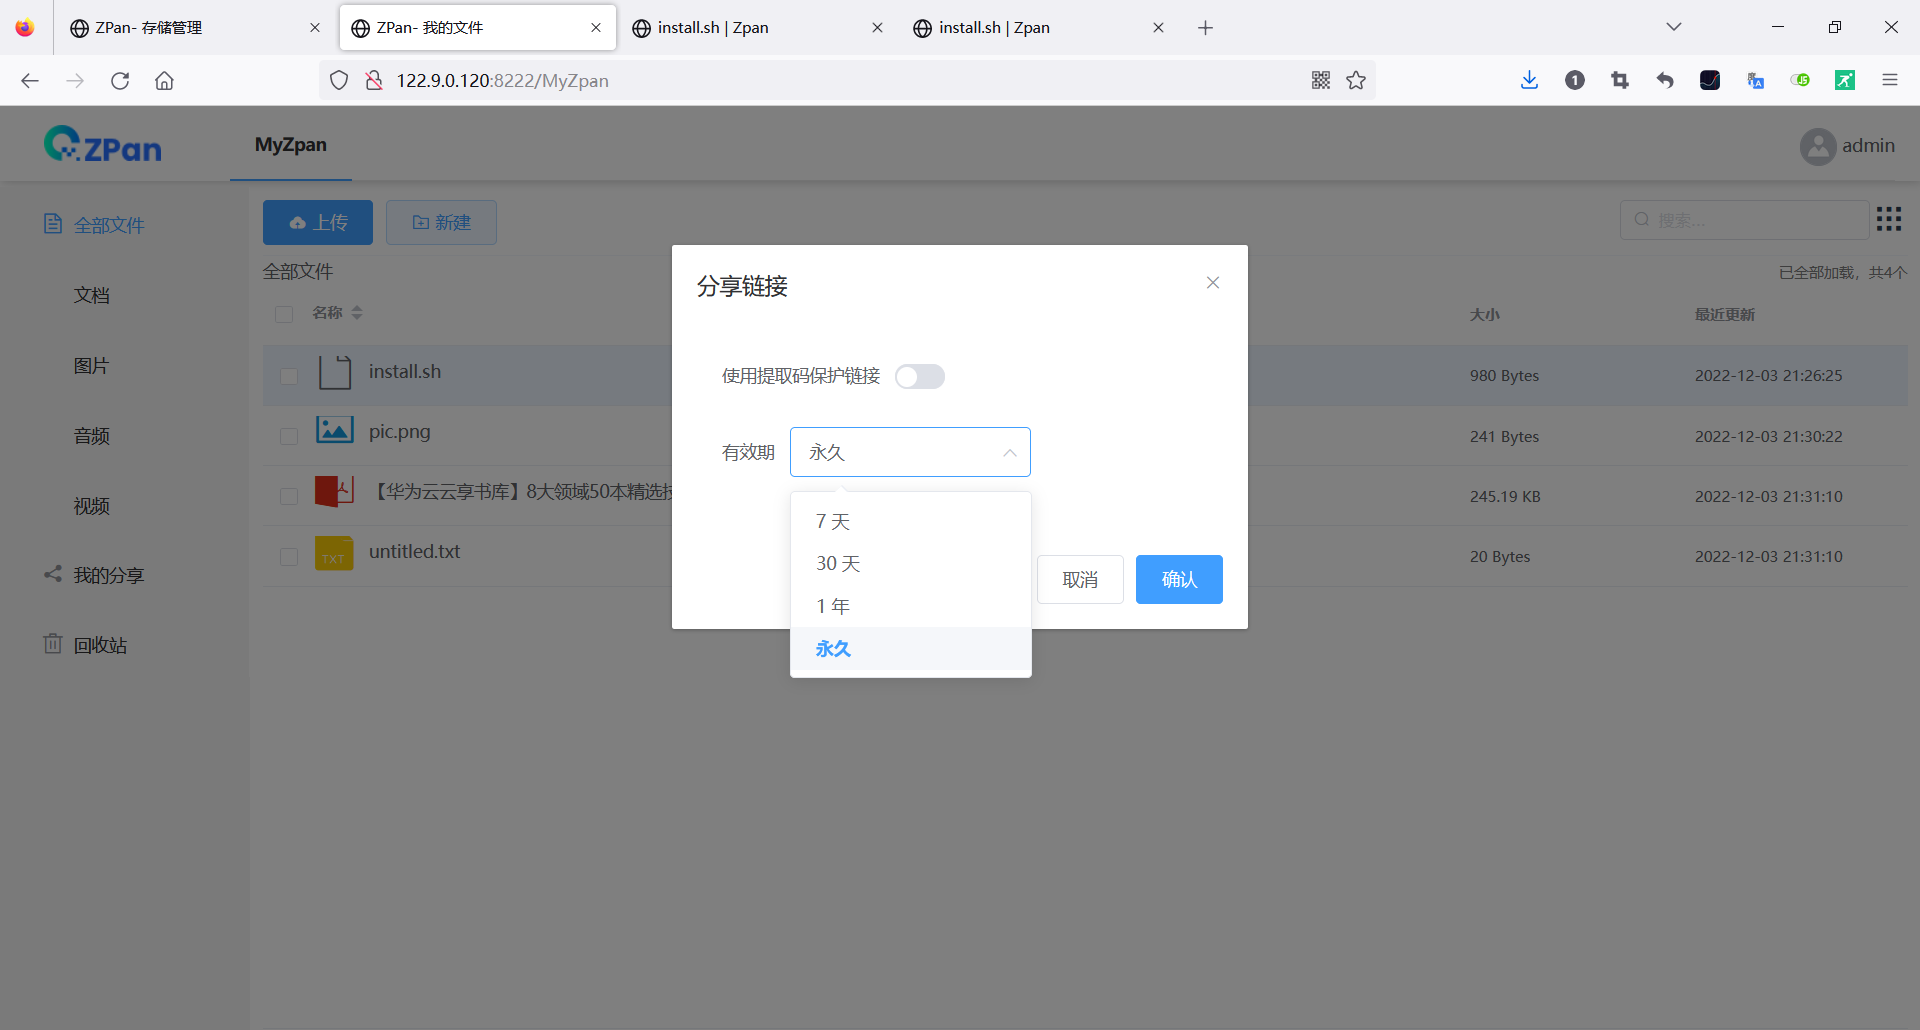Click the MyZpan navigation item
The image size is (1920, 1030).
290,145
